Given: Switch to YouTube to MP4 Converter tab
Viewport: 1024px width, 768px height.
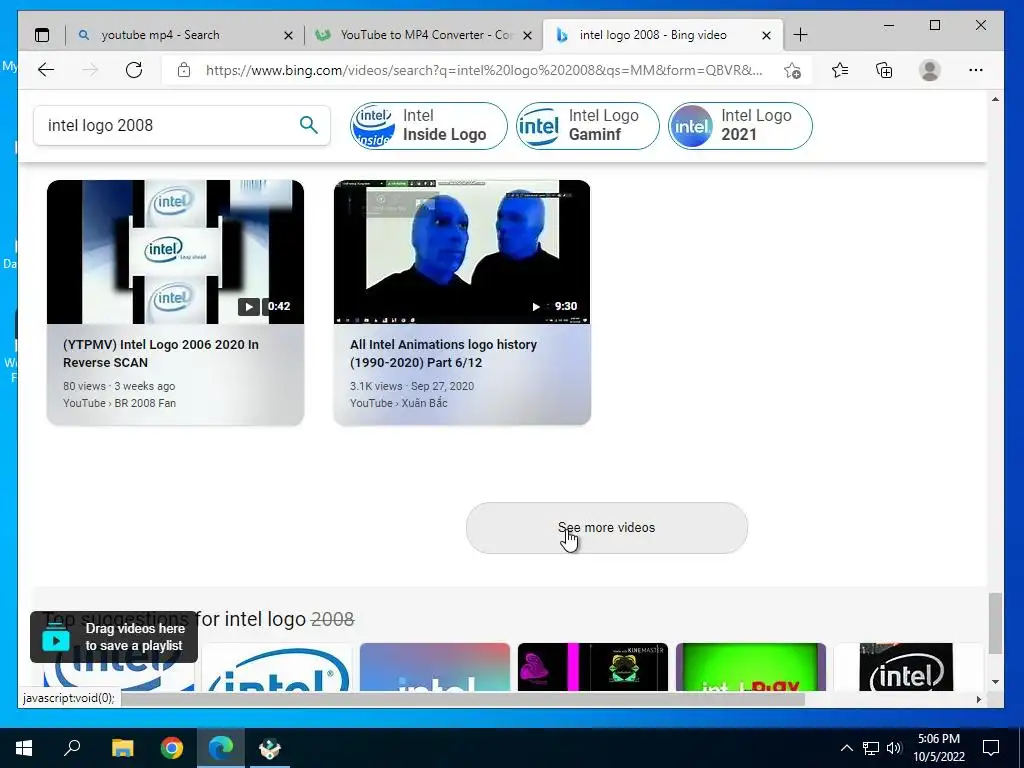Looking at the screenshot, I should point(423,35).
